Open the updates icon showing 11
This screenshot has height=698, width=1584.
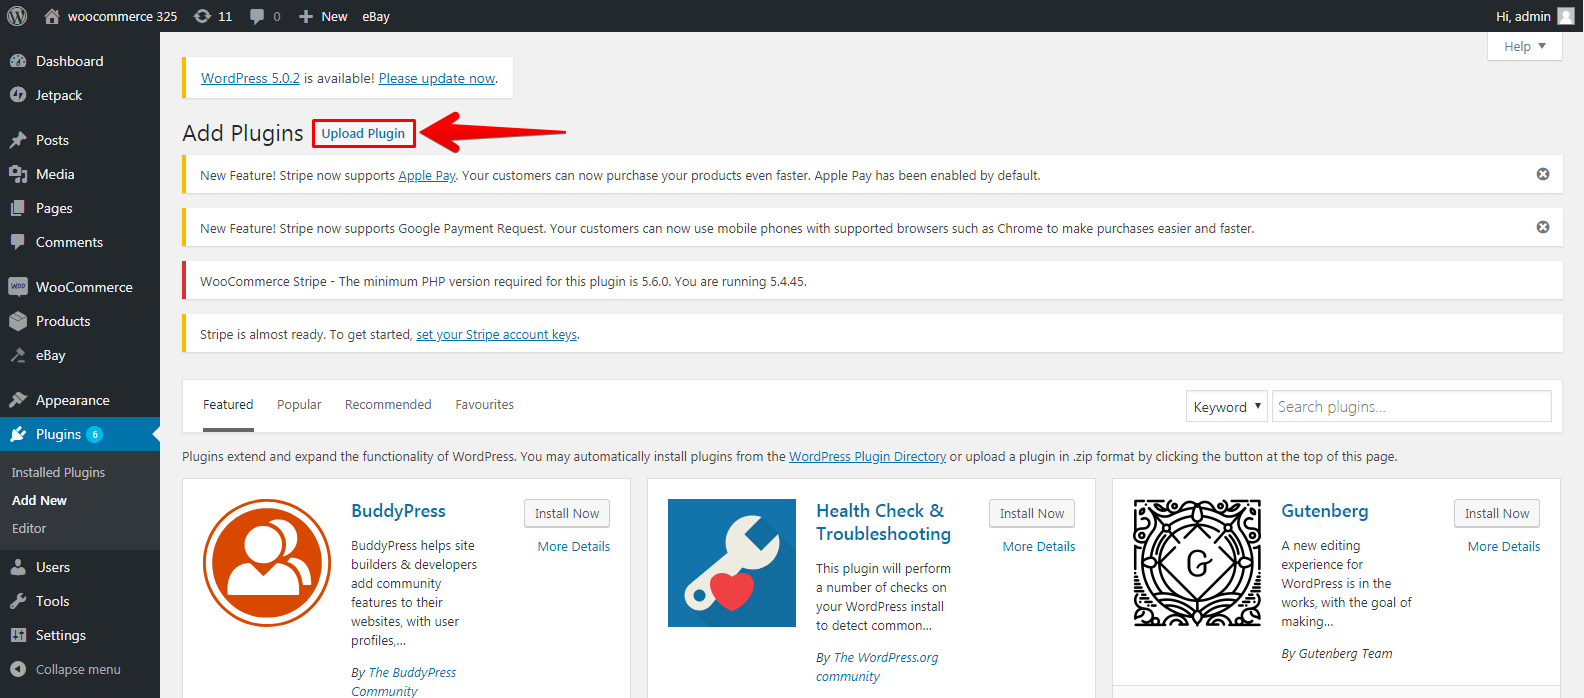click(x=212, y=16)
